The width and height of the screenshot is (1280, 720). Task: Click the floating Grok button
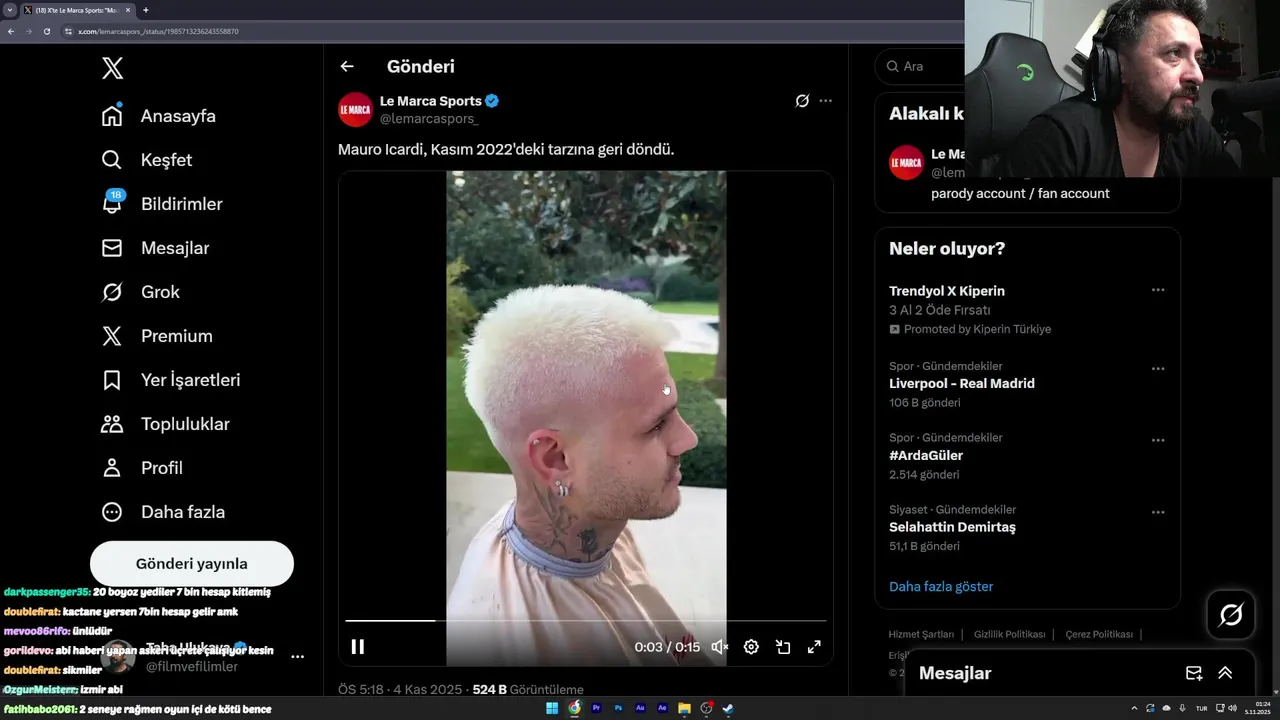point(1231,615)
